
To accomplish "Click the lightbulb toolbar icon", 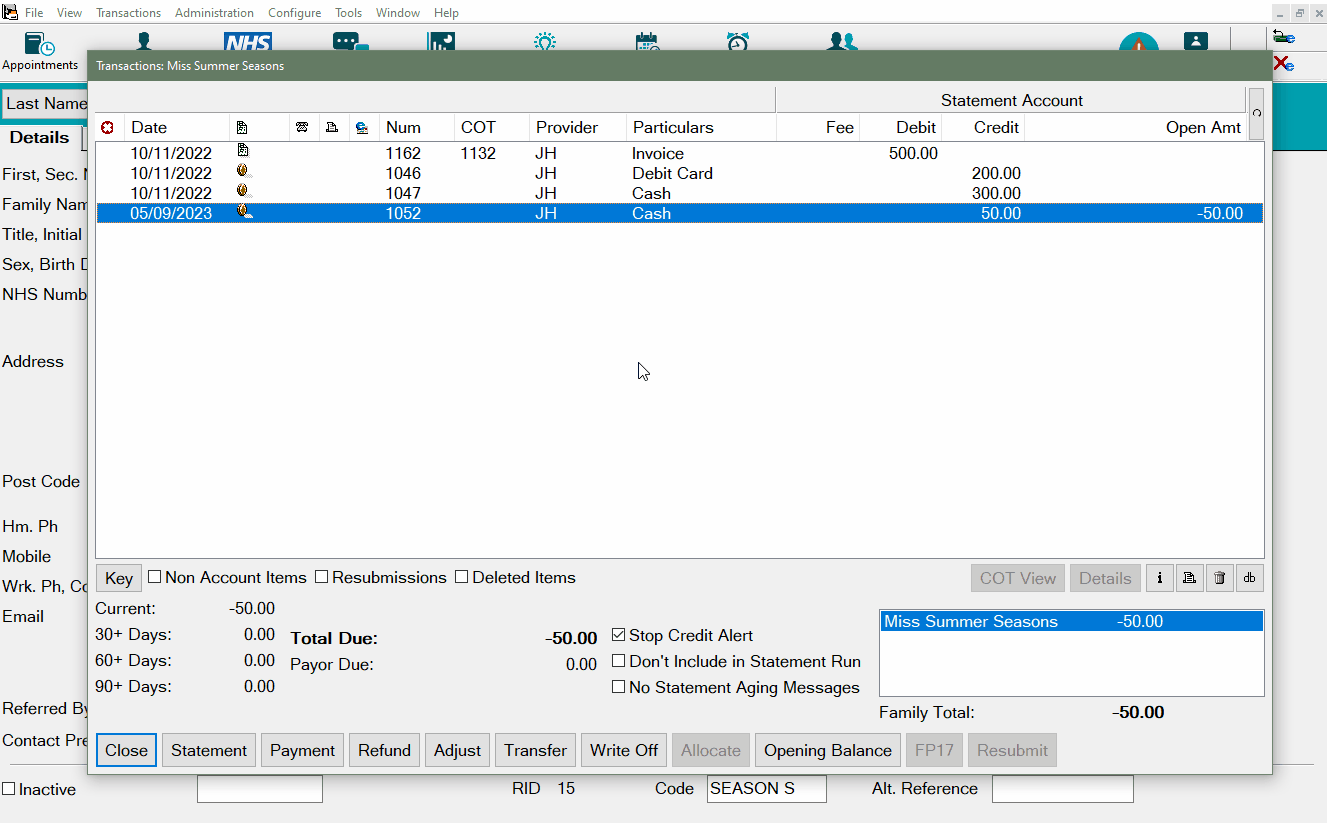I will pos(544,41).
